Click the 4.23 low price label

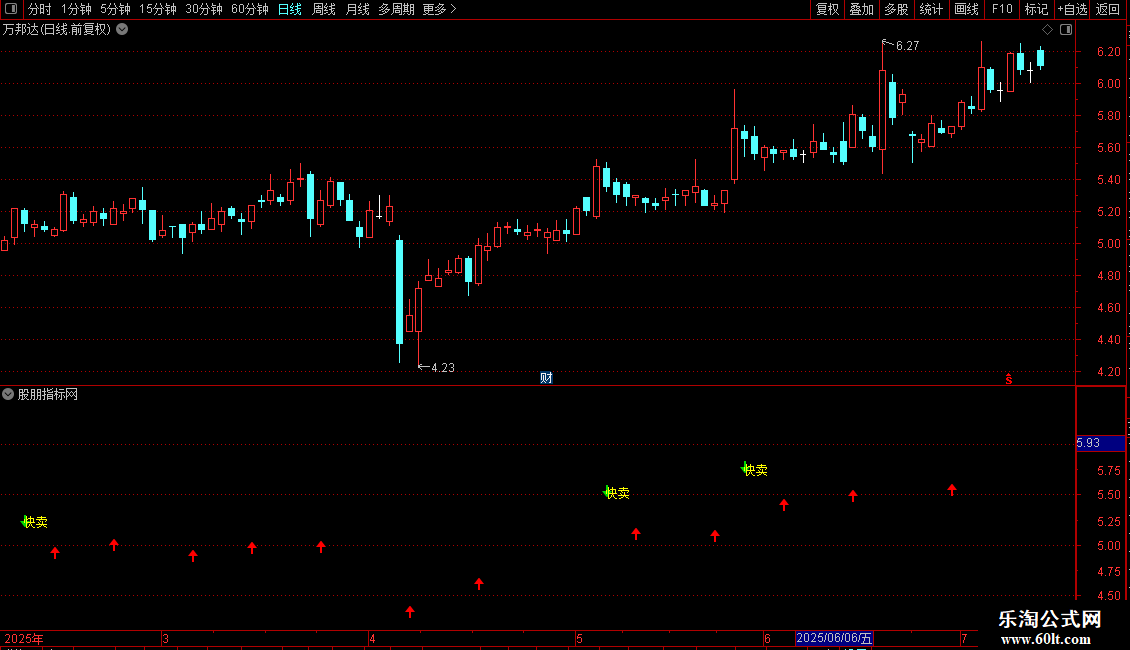(442, 368)
